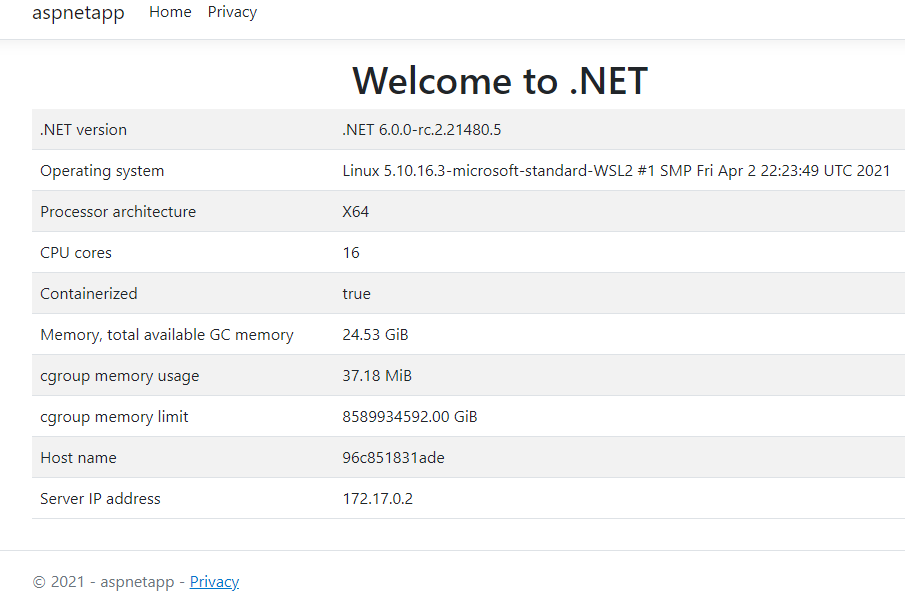
Task: Open the Privacy page from navbar
Action: pyautogui.click(x=231, y=12)
